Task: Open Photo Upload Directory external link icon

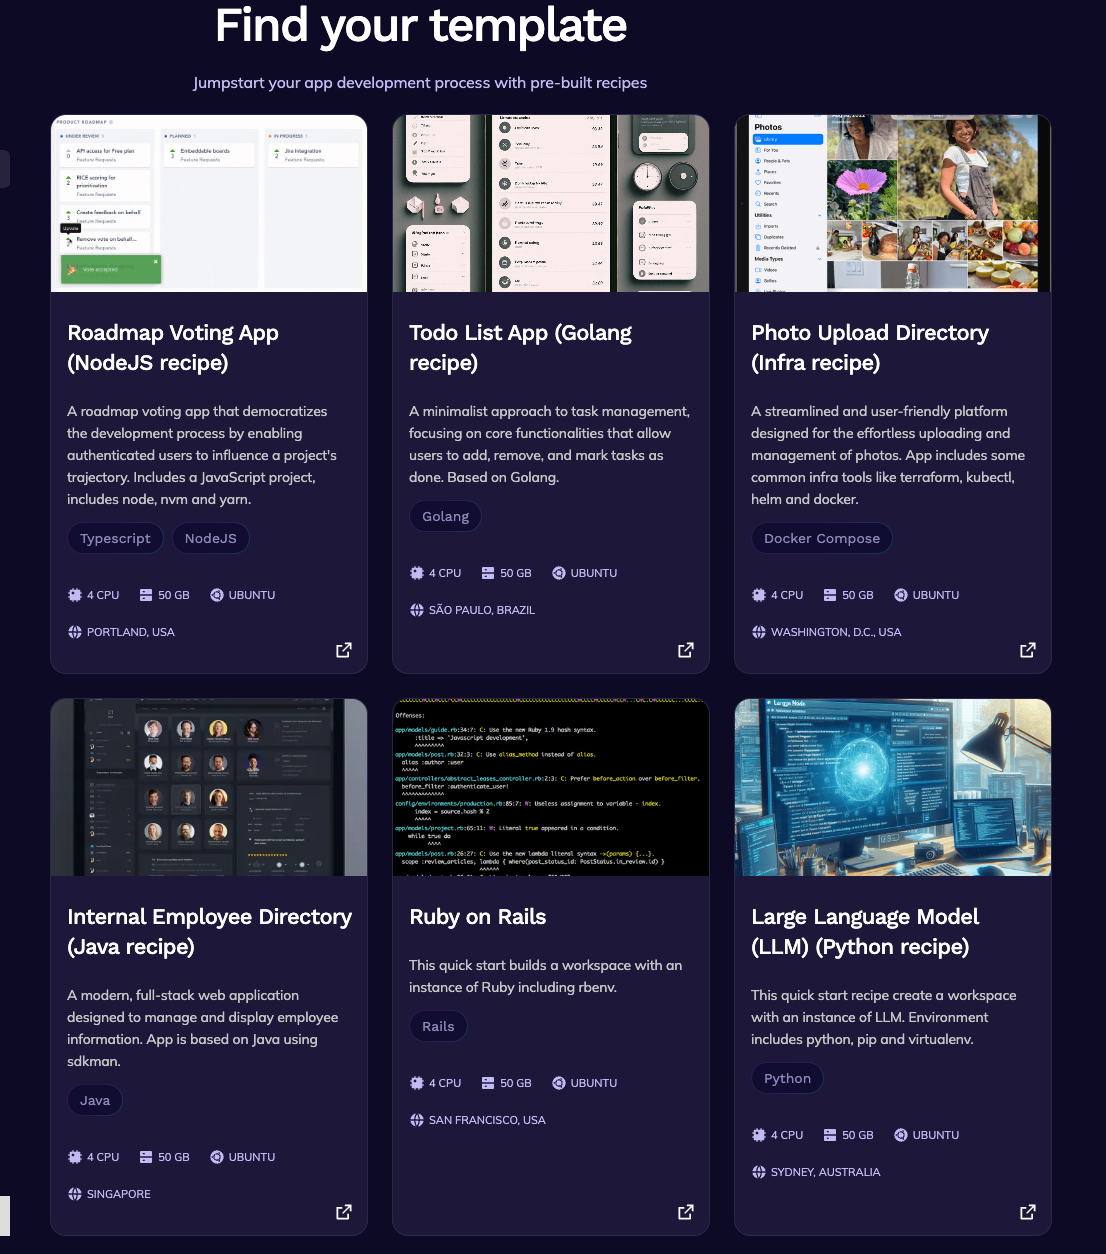Action: click(x=1027, y=649)
